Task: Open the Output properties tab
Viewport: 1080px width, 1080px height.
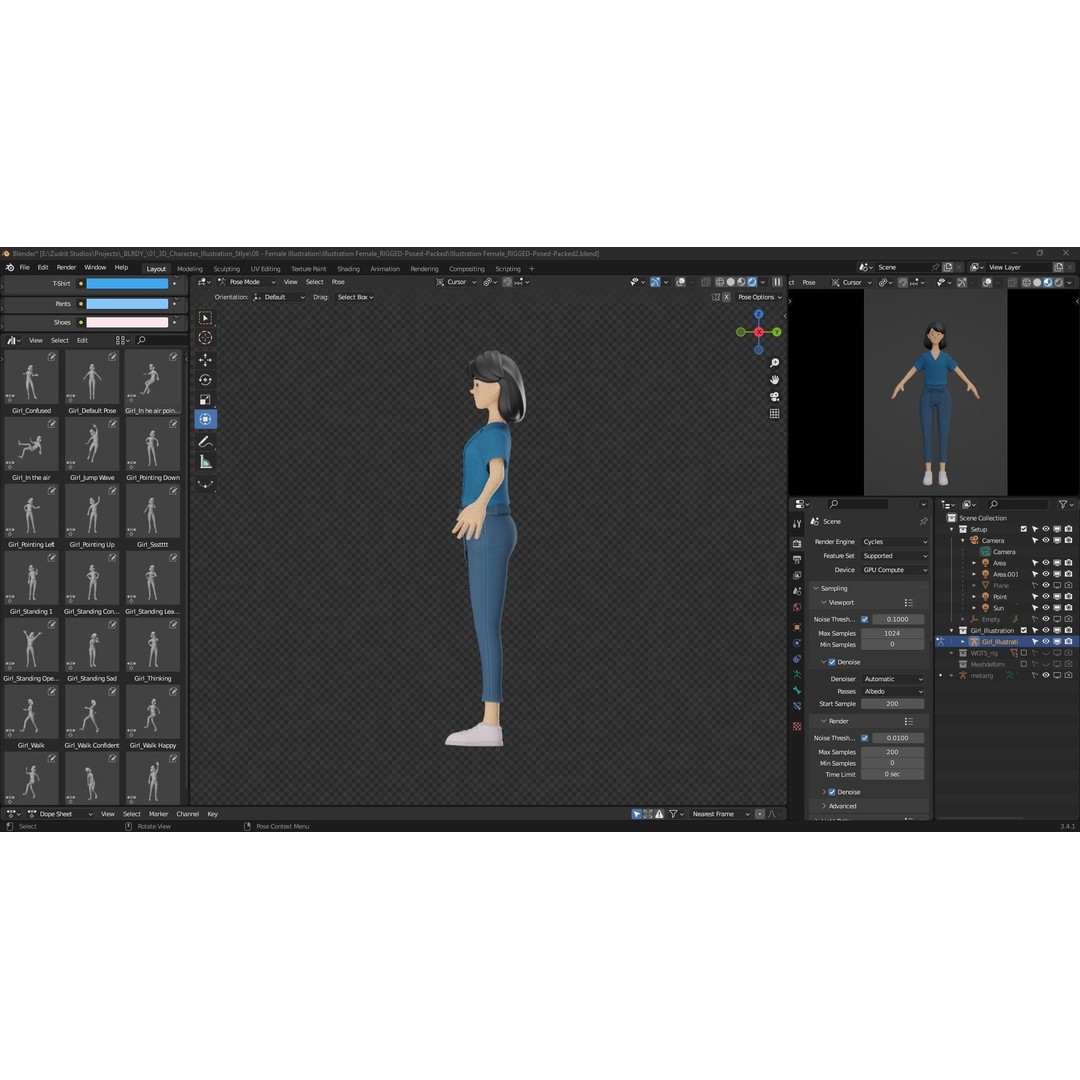Action: coord(797,559)
